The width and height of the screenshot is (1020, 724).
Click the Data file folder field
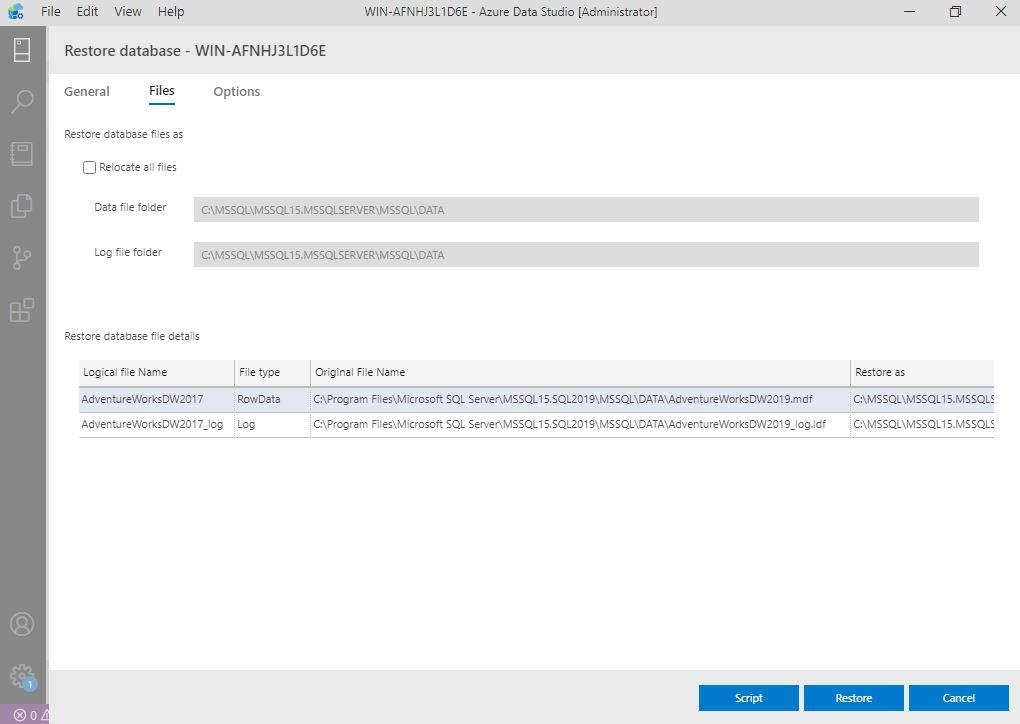586,209
